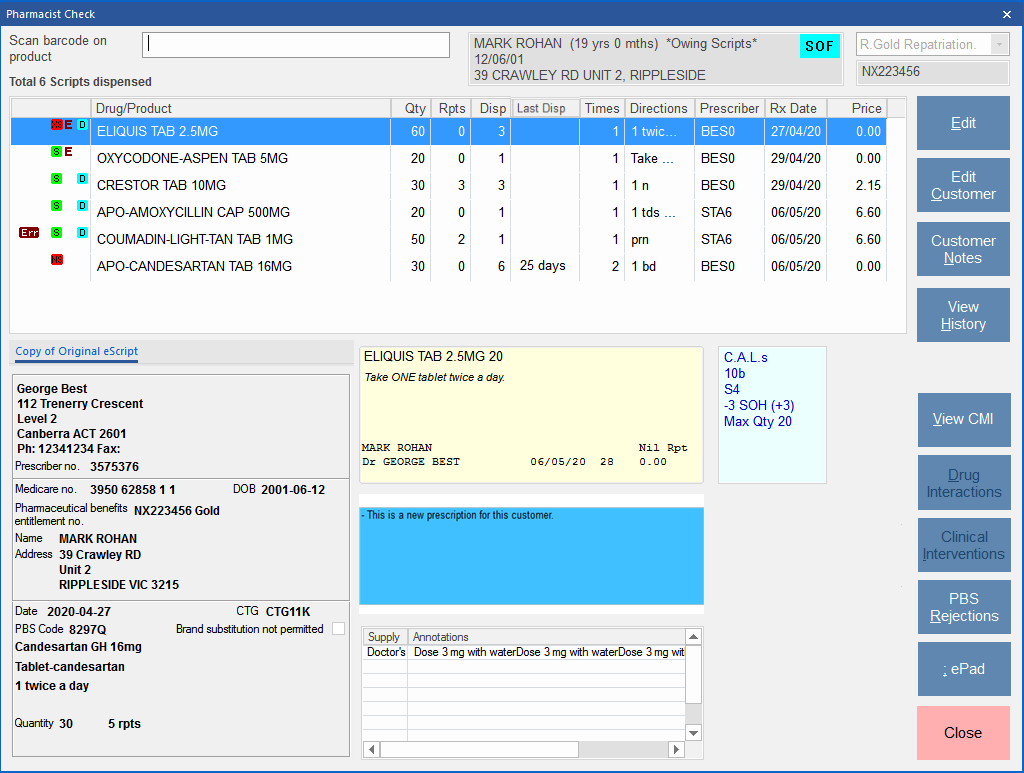Sort by the Drug/Product column header
Screen dimensions: 1024x773
coord(240,108)
